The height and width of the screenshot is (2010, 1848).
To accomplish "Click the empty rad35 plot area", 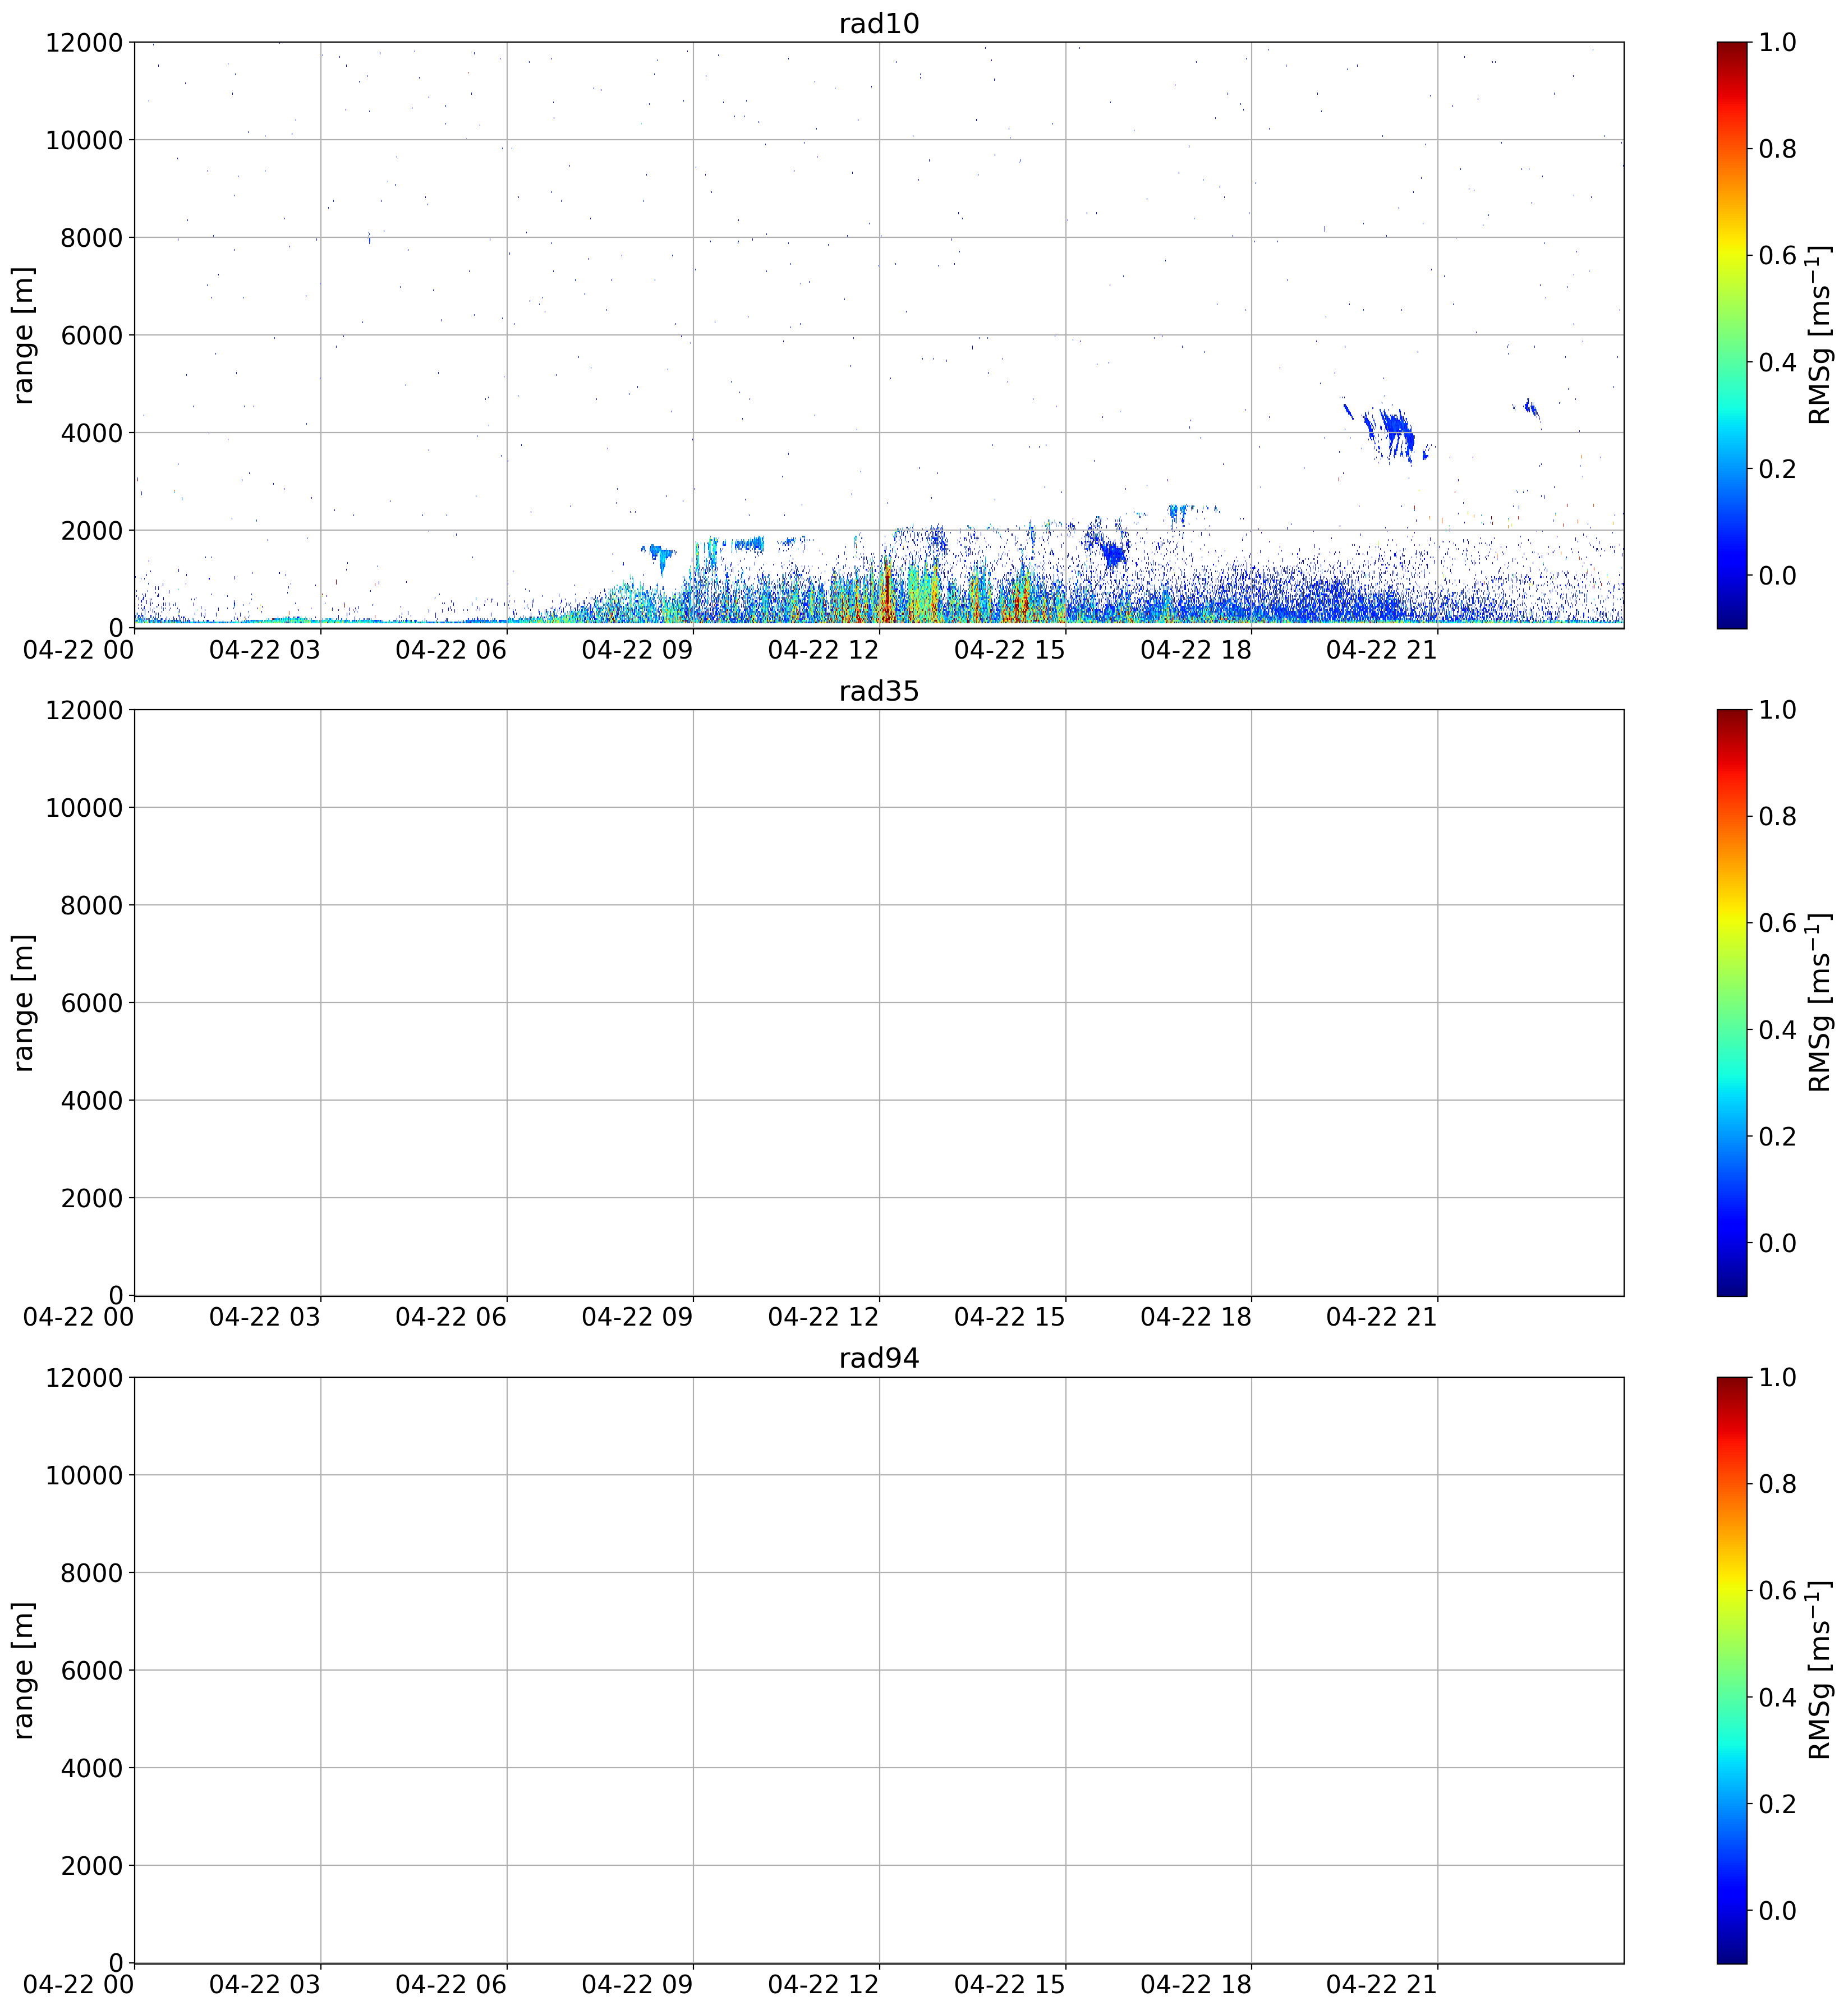I will coord(879,1003).
